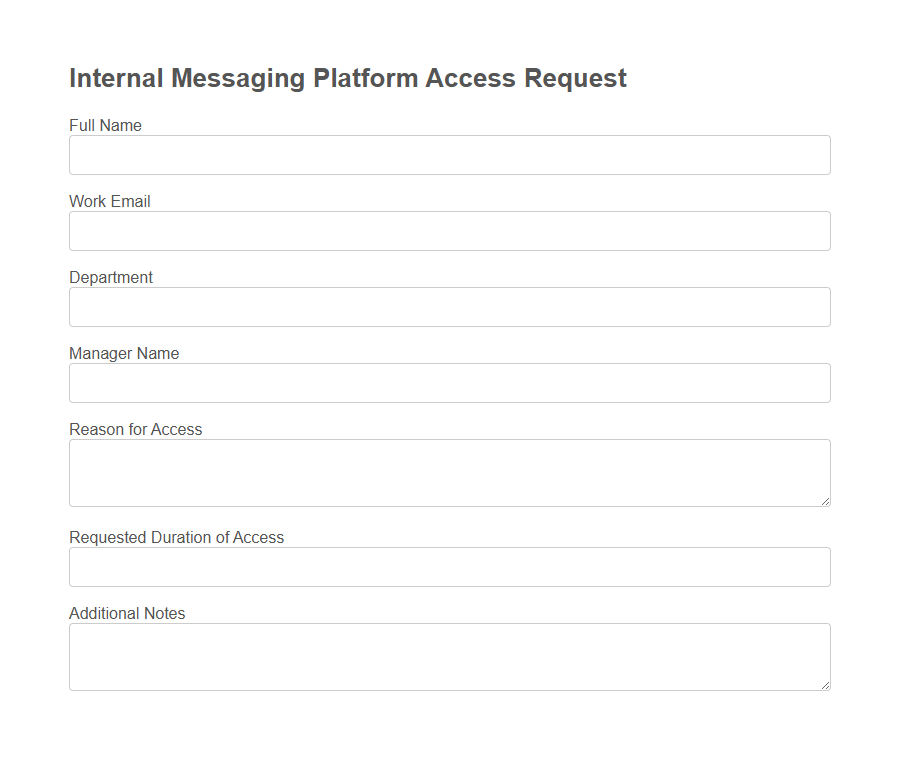Select the Reason for Access label
The width and height of the screenshot is (900, 759).
[135, 429]
